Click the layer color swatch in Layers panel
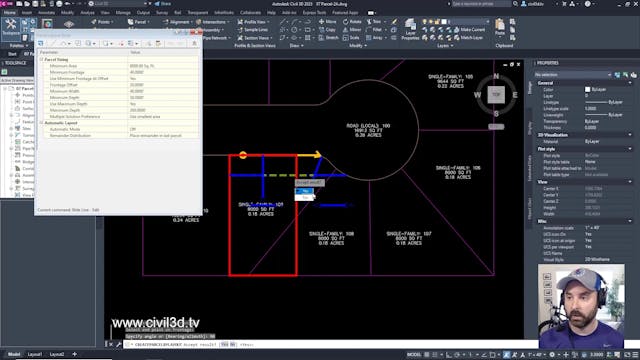 coord(444,22)
